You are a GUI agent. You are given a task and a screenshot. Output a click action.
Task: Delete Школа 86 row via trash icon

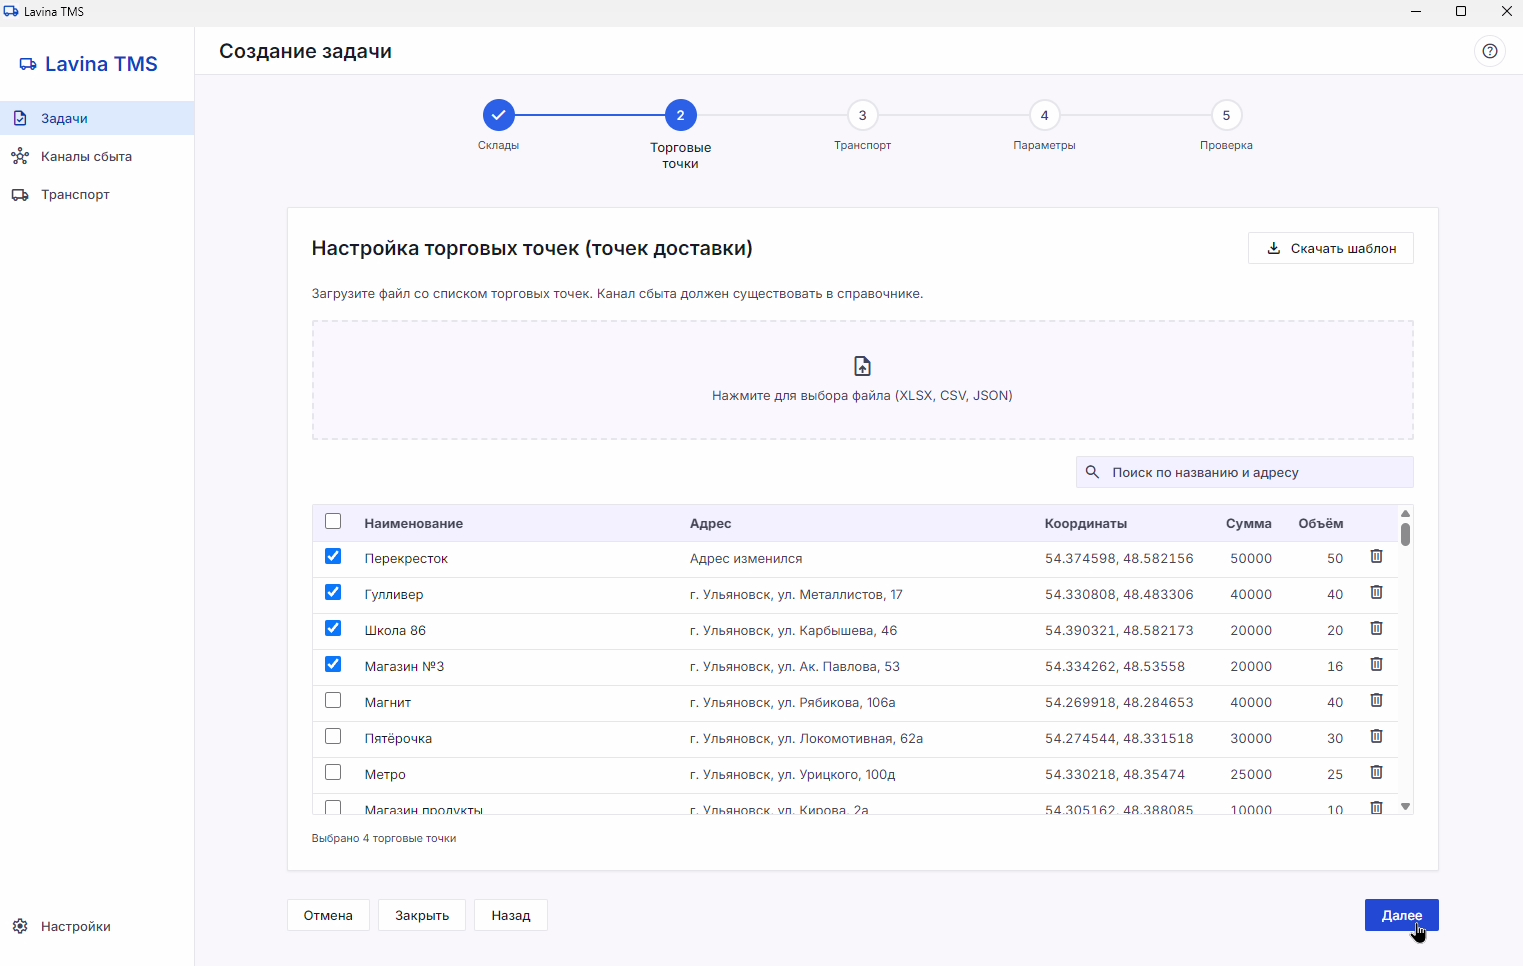(x=1376, y=629)
